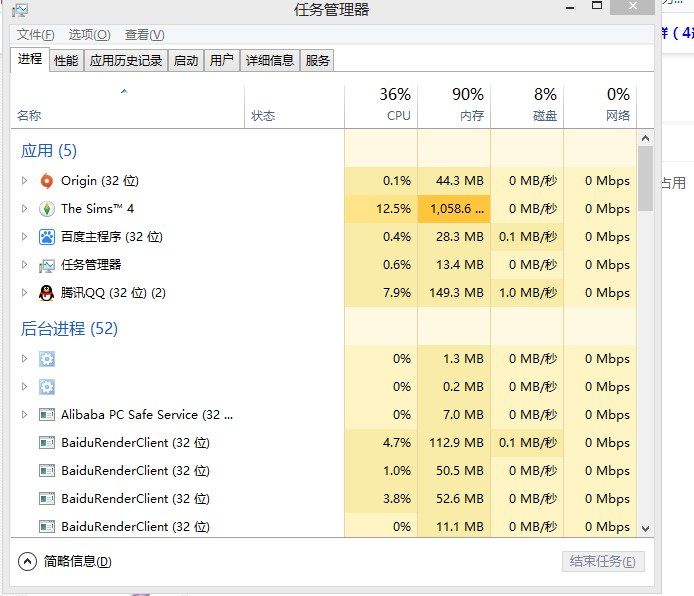Click the 44.3 MB memory cell

pyautogui.click(x=454, y=181)
